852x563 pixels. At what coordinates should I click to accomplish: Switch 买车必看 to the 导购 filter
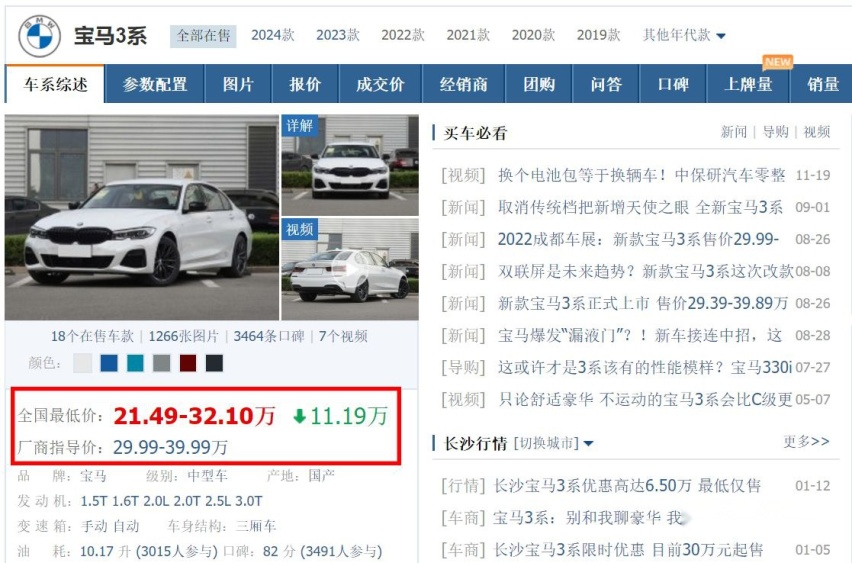coord(775,132)
